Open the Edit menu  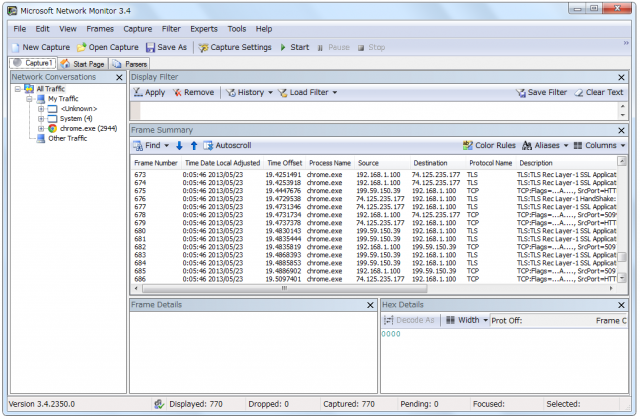coord(42,29)
